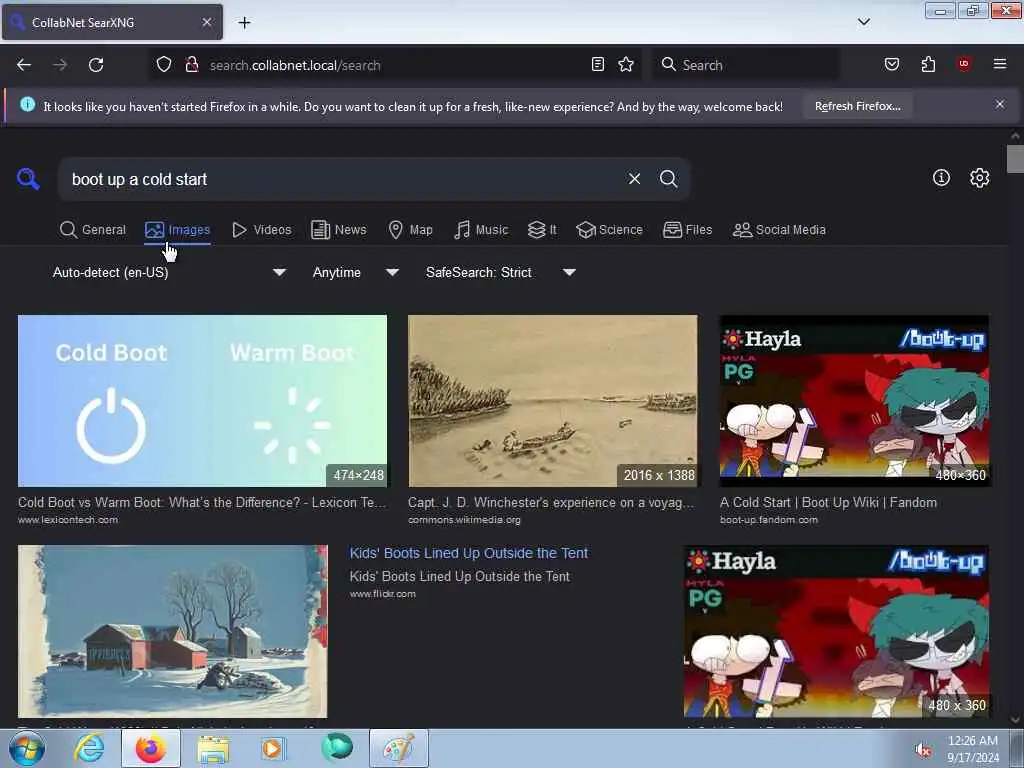Click the insecure connection padlock icon
The image size is (1024, 768).
point(191,65)
